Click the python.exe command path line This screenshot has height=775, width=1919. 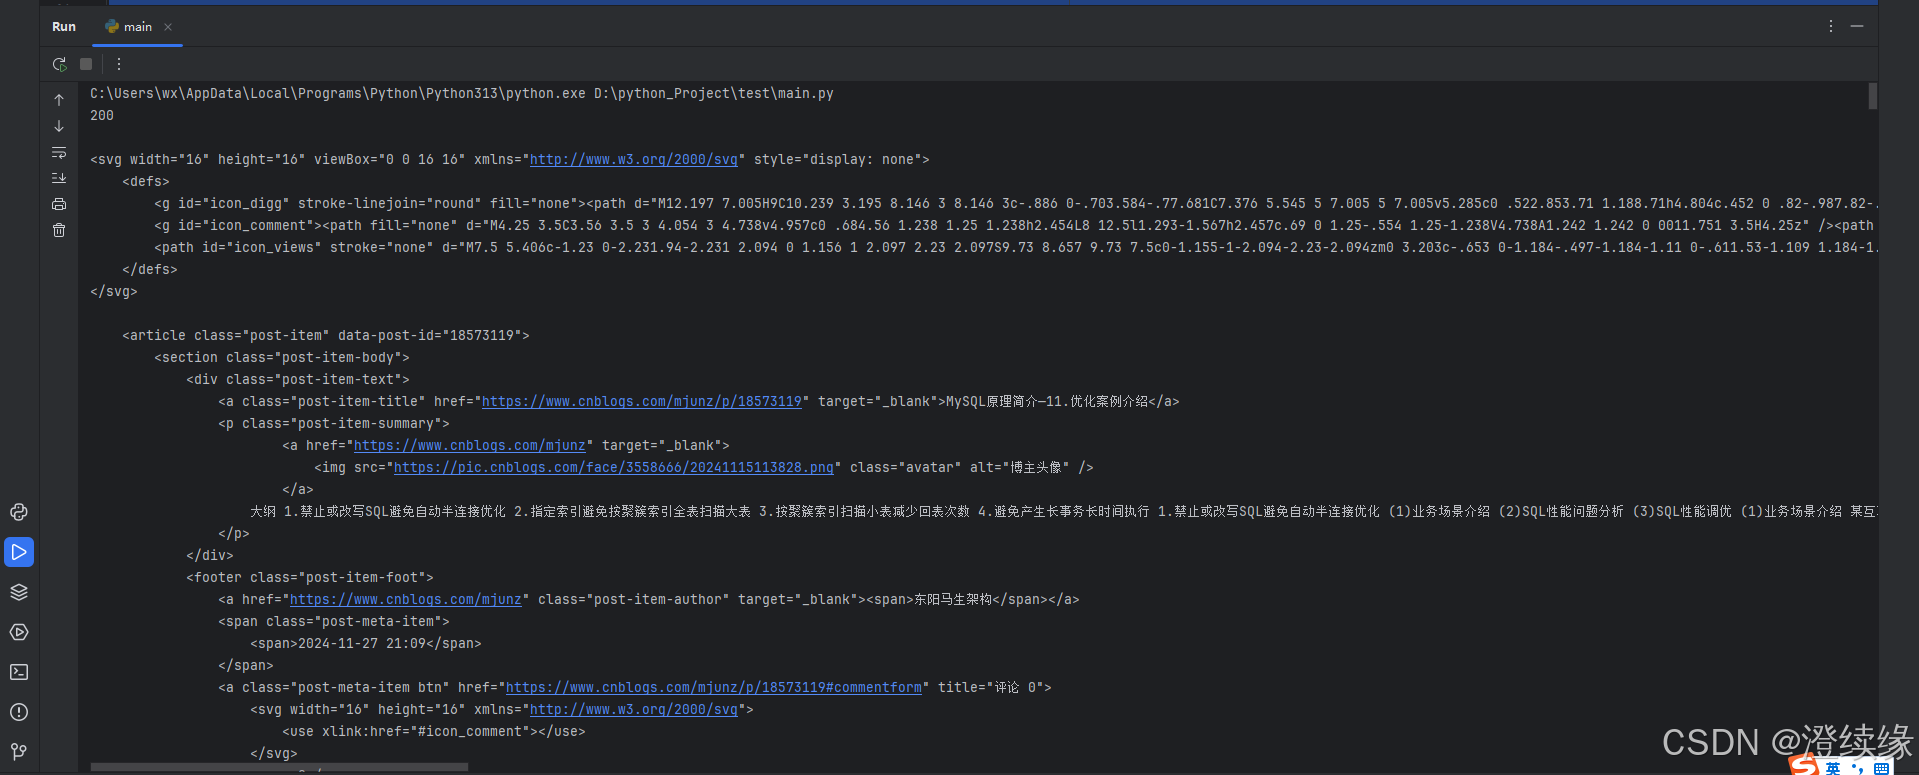pyautogui.click(x=462, y=93)
